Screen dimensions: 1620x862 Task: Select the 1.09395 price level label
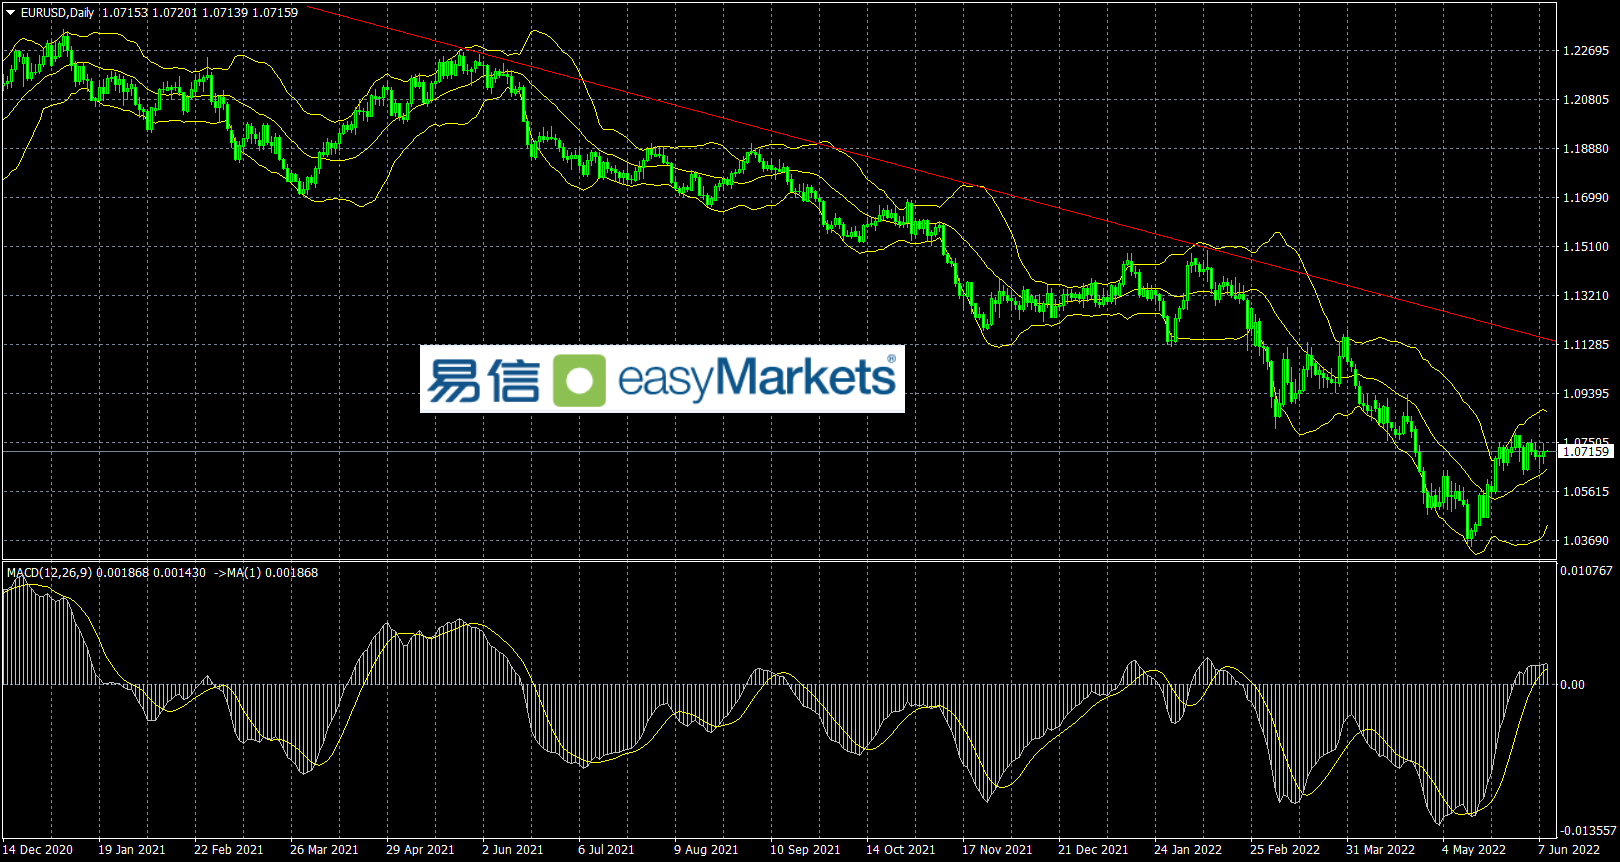pos(1586,394)
